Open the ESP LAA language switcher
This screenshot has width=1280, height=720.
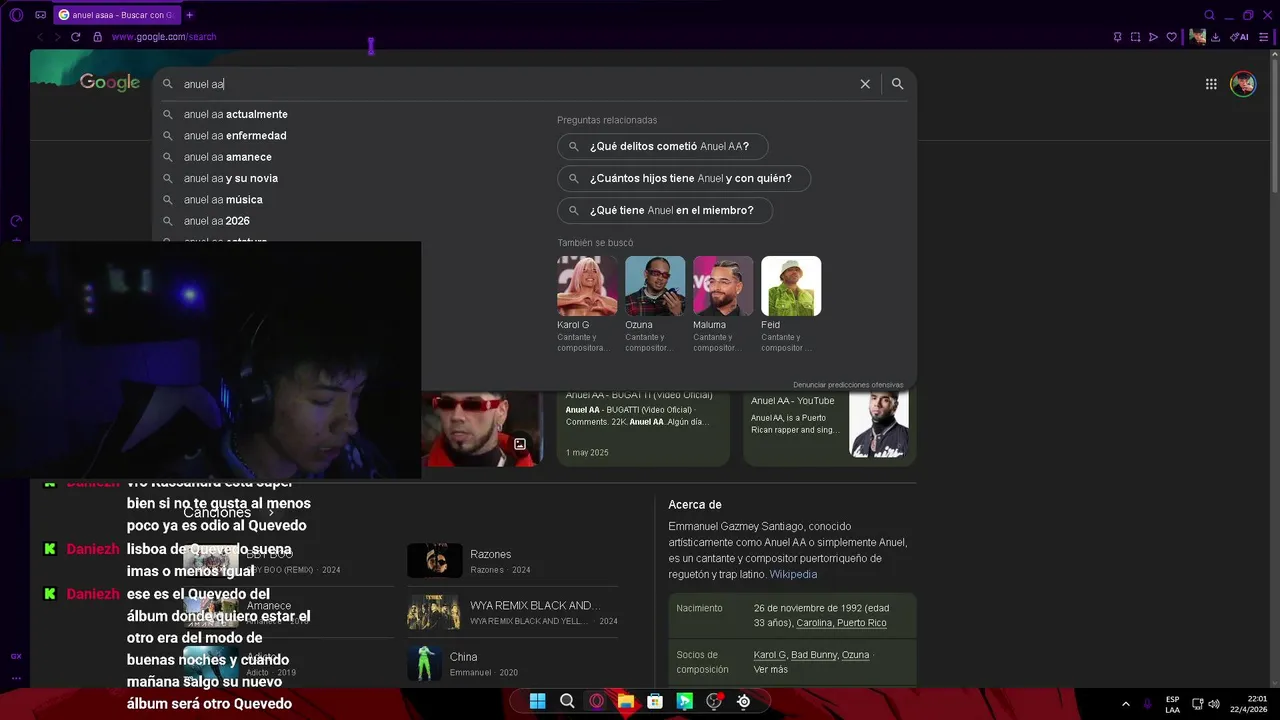coord(1172,704)
